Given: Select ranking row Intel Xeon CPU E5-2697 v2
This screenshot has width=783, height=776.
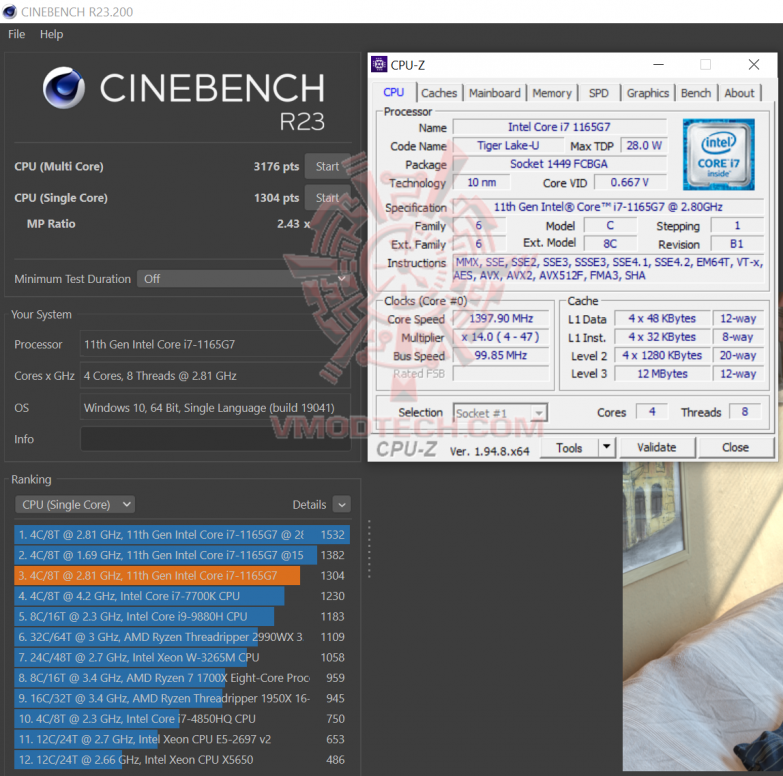Looking at the screenshot, I should [x=182, y=739].
